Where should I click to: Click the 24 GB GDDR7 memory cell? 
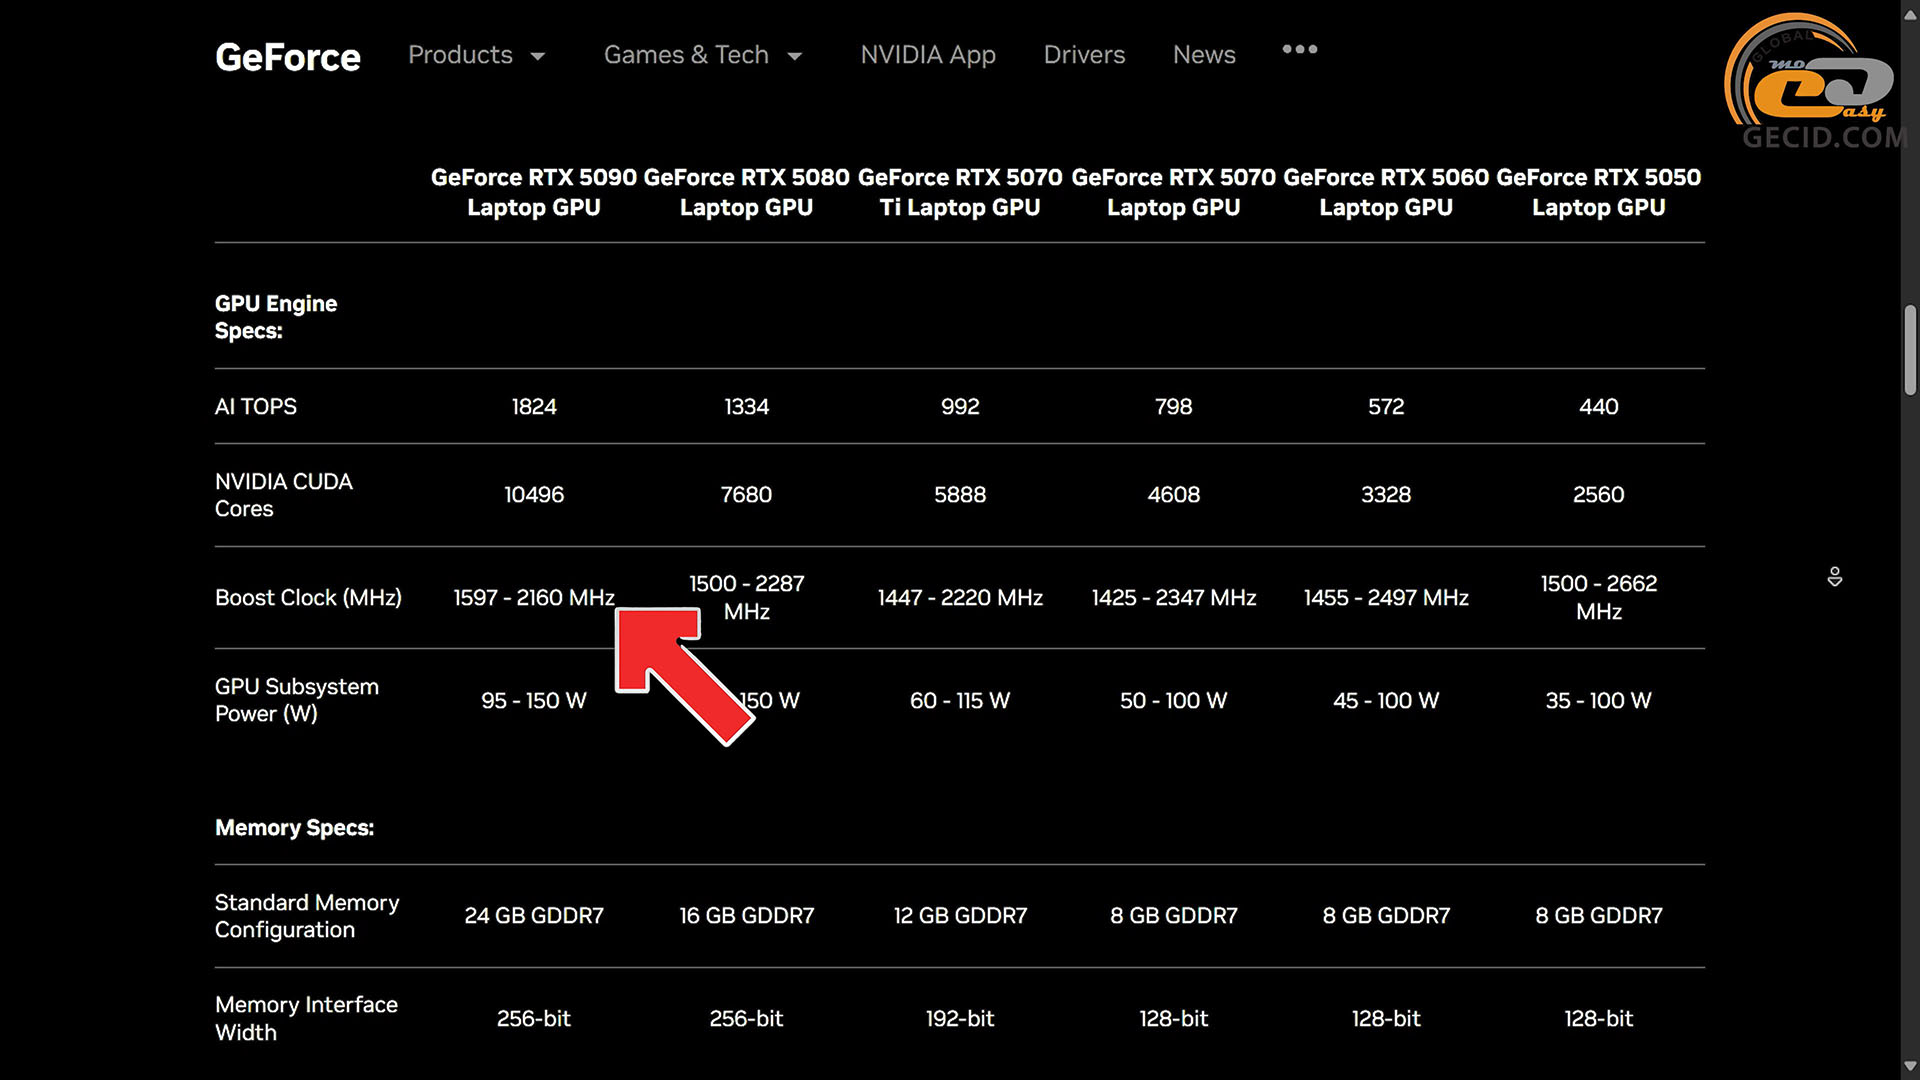point(533,916)
